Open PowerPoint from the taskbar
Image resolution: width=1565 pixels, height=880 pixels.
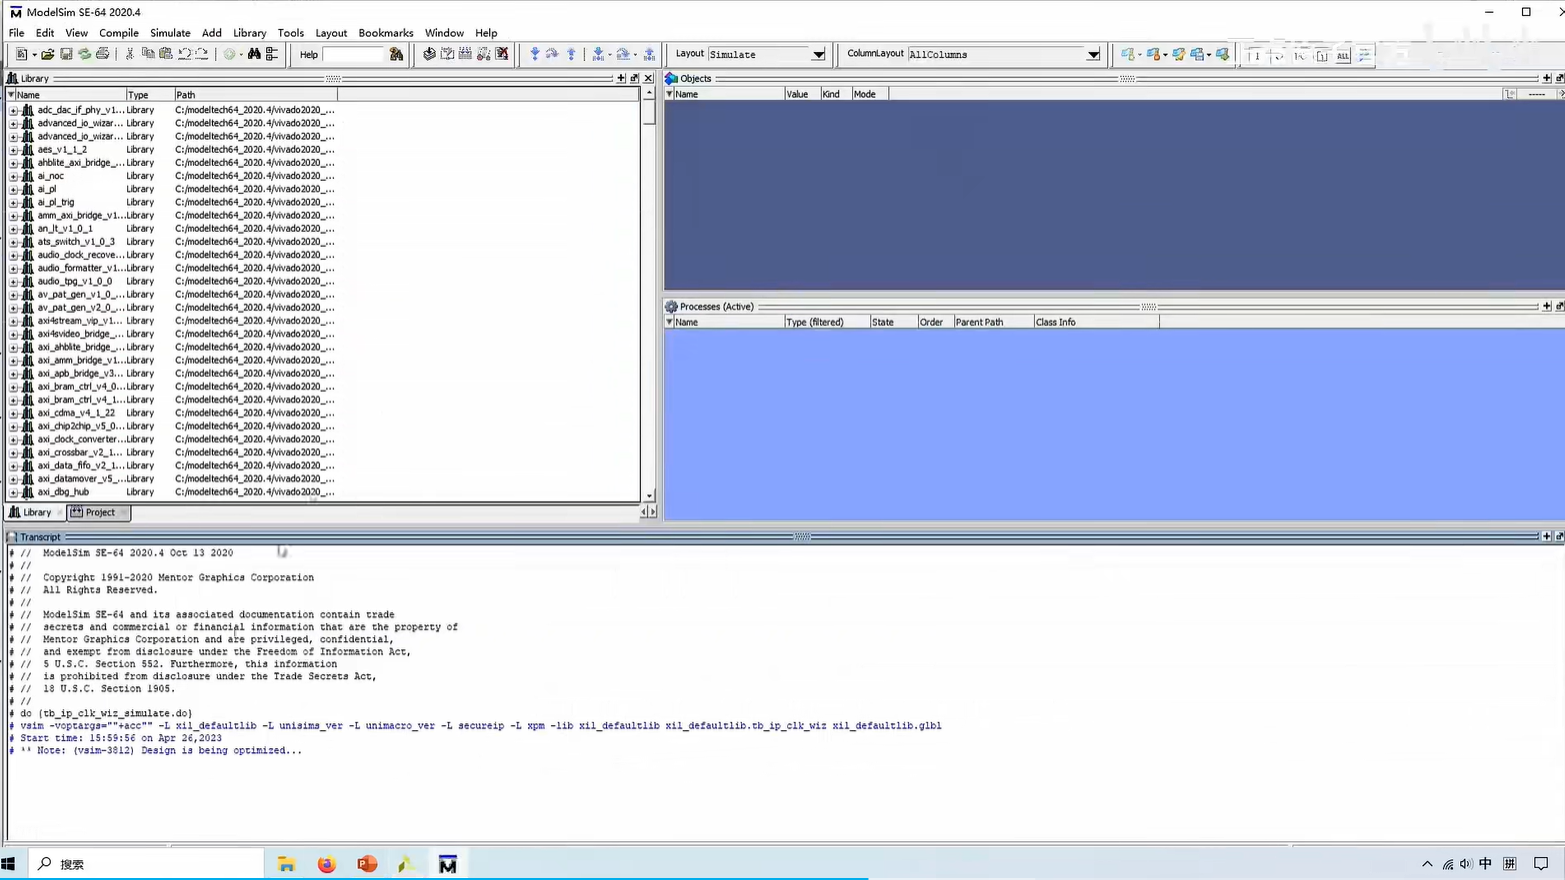coord(367,864)
